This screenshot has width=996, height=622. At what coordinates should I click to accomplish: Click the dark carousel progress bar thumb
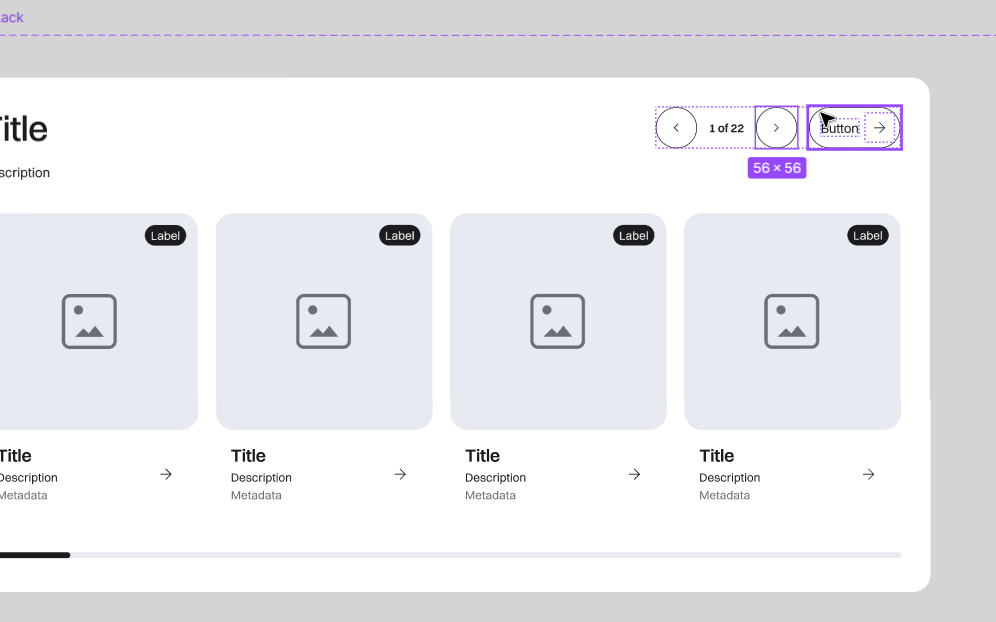coord(35,554)
